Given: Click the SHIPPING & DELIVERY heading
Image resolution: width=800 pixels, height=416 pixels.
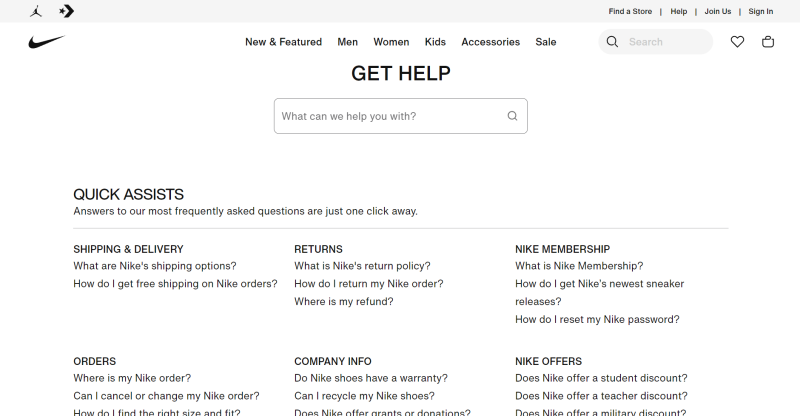Looking at the screenshot, I should 128,249.
